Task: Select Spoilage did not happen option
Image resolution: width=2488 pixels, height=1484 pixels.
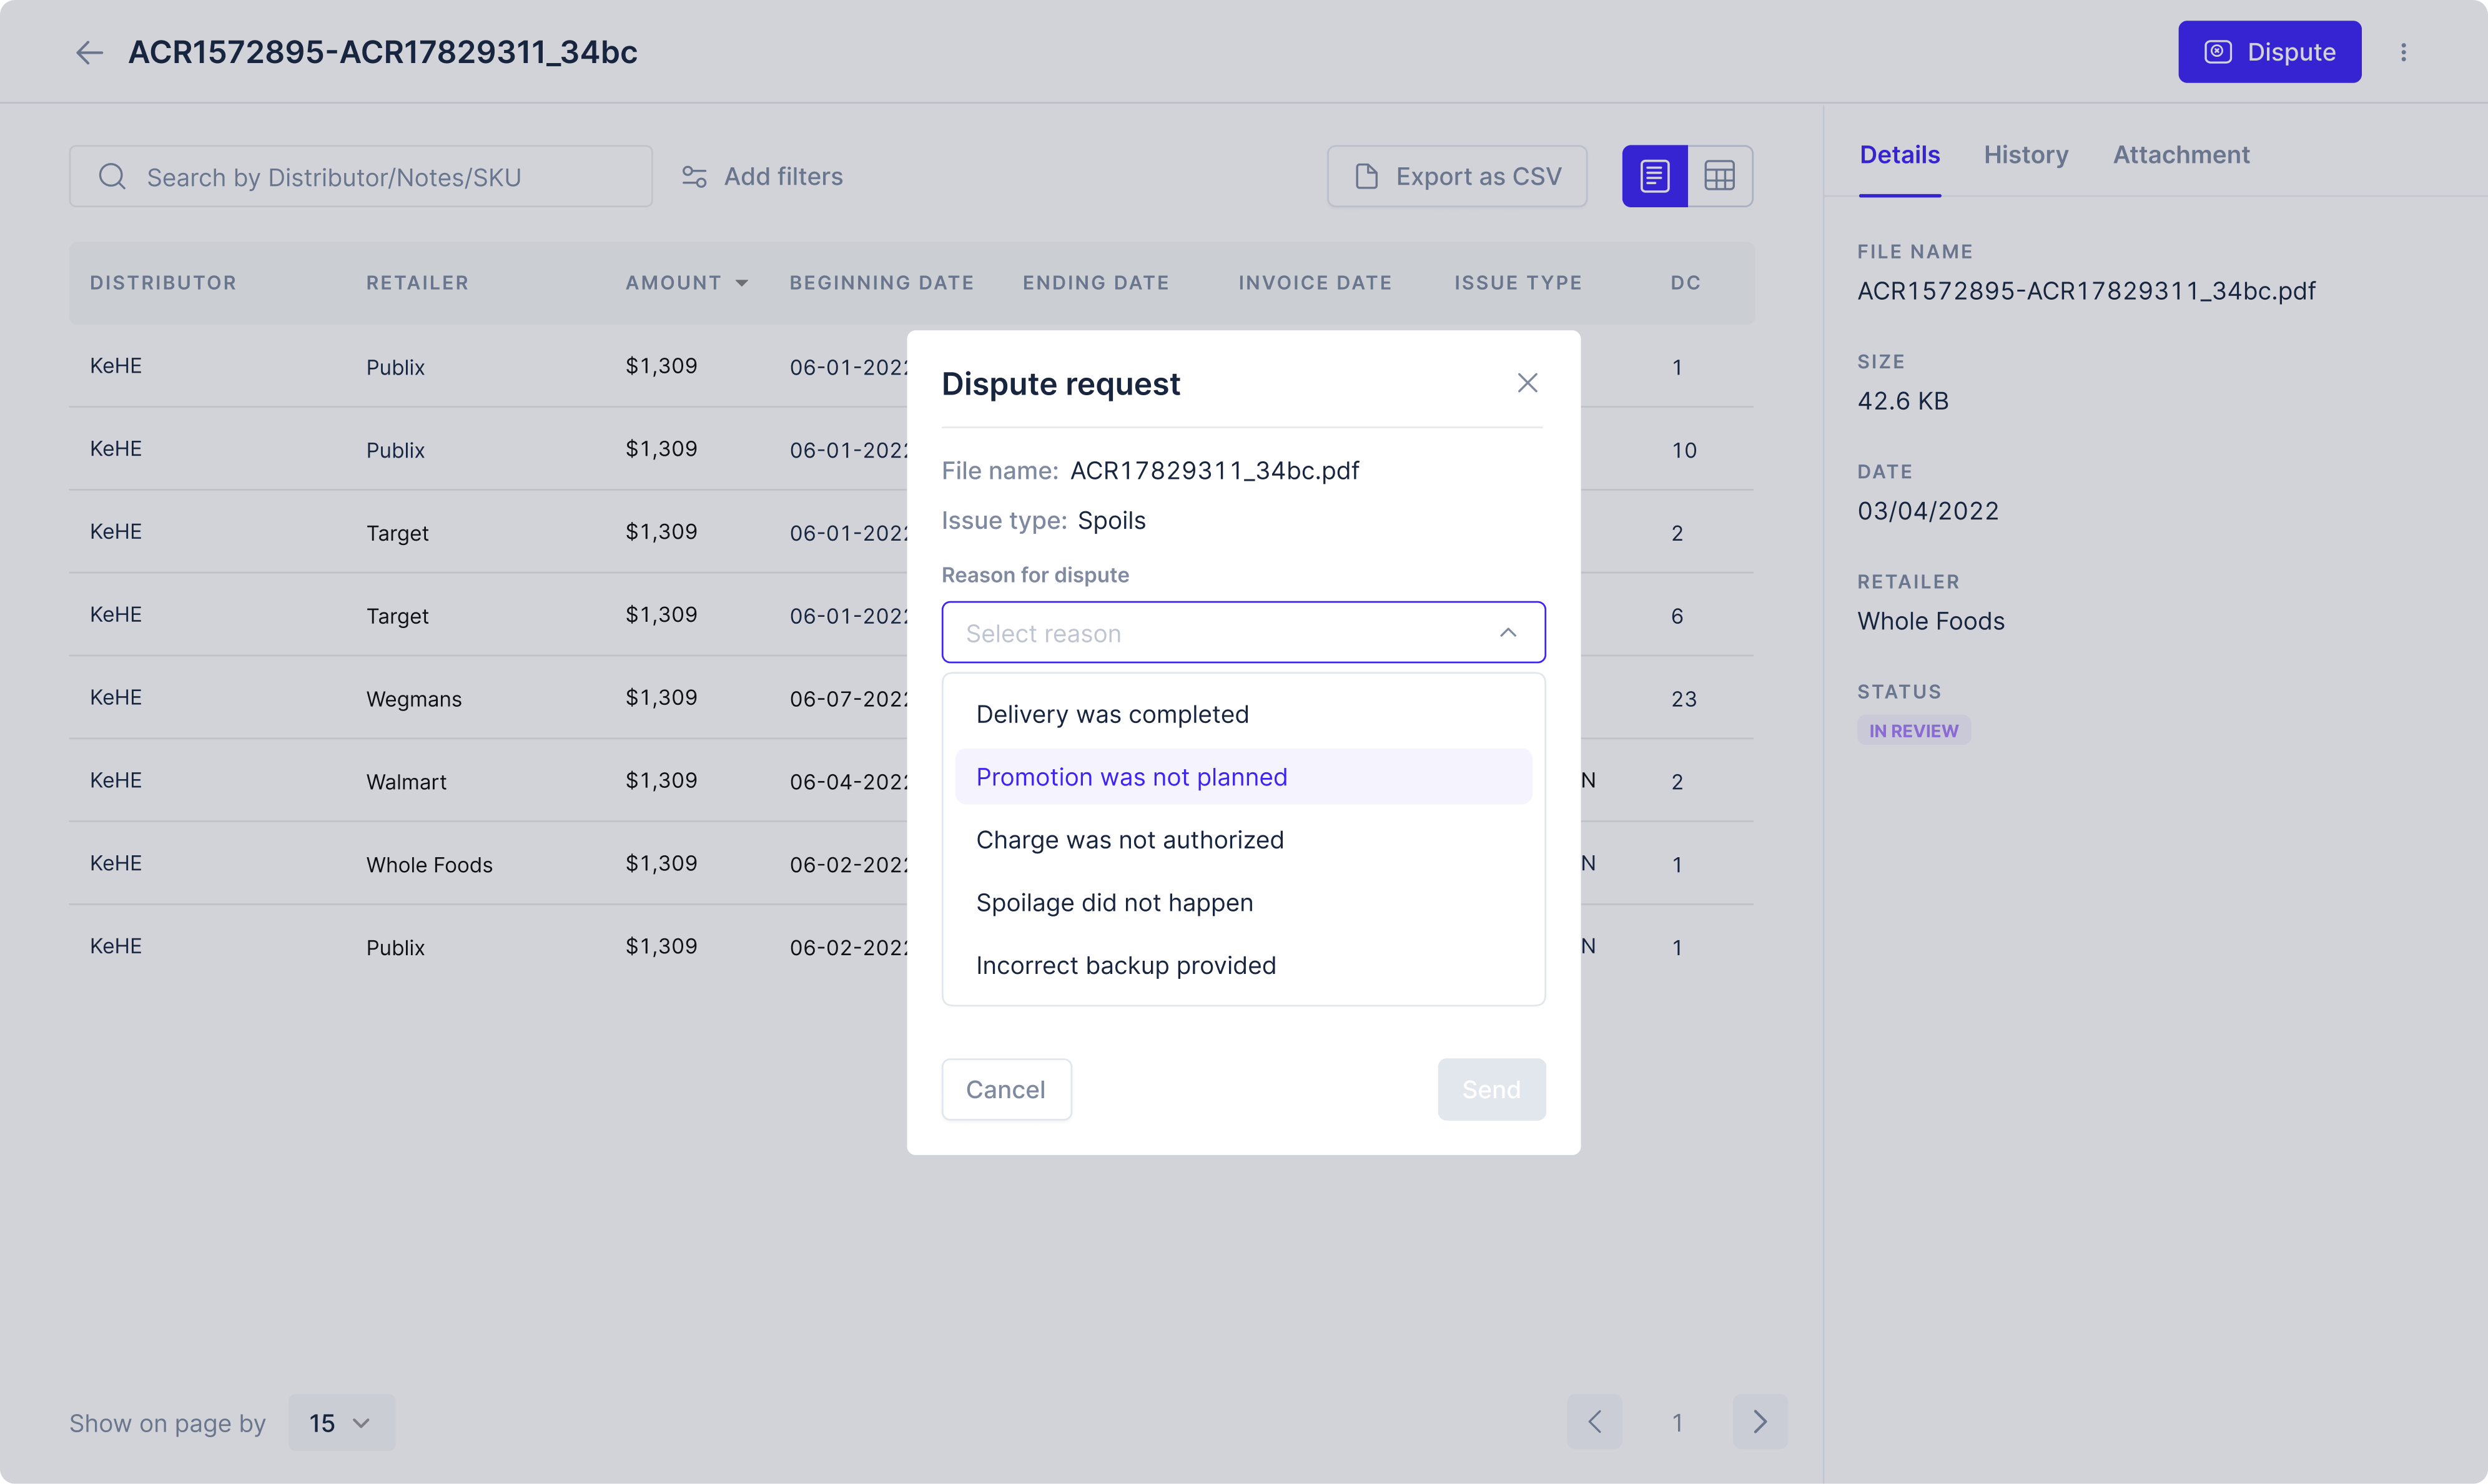Action: point(1114,903)
